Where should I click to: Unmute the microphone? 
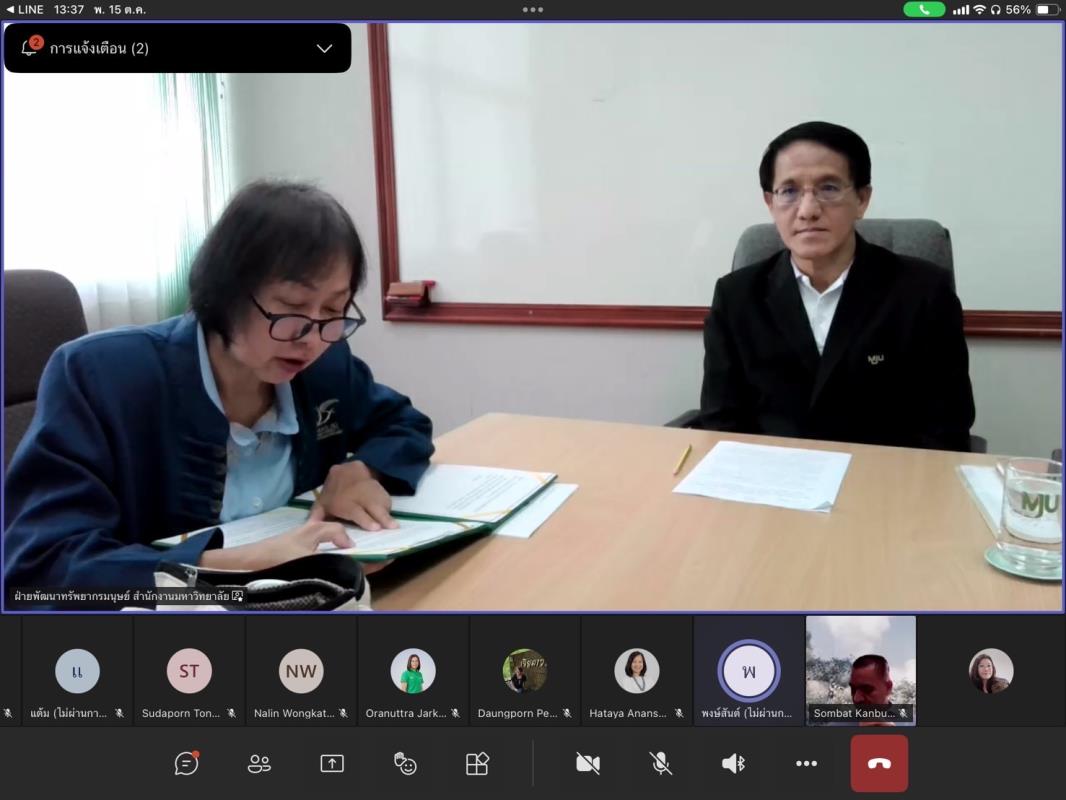click(x=661, y=763)
